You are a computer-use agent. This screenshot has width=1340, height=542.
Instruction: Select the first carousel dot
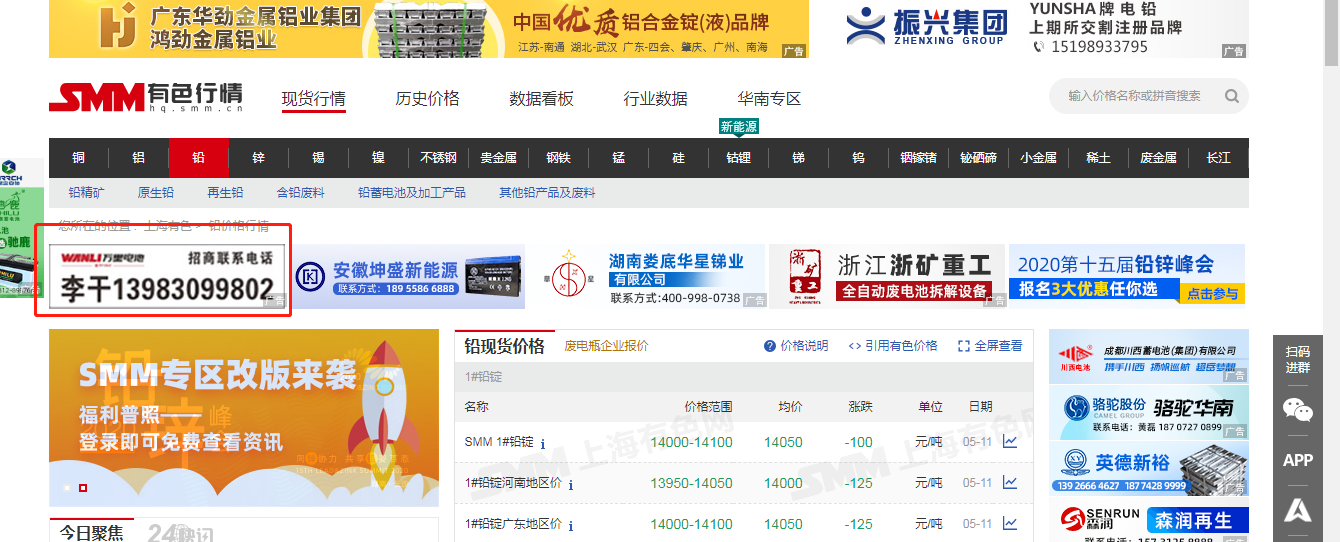click(x=67, y=488)
